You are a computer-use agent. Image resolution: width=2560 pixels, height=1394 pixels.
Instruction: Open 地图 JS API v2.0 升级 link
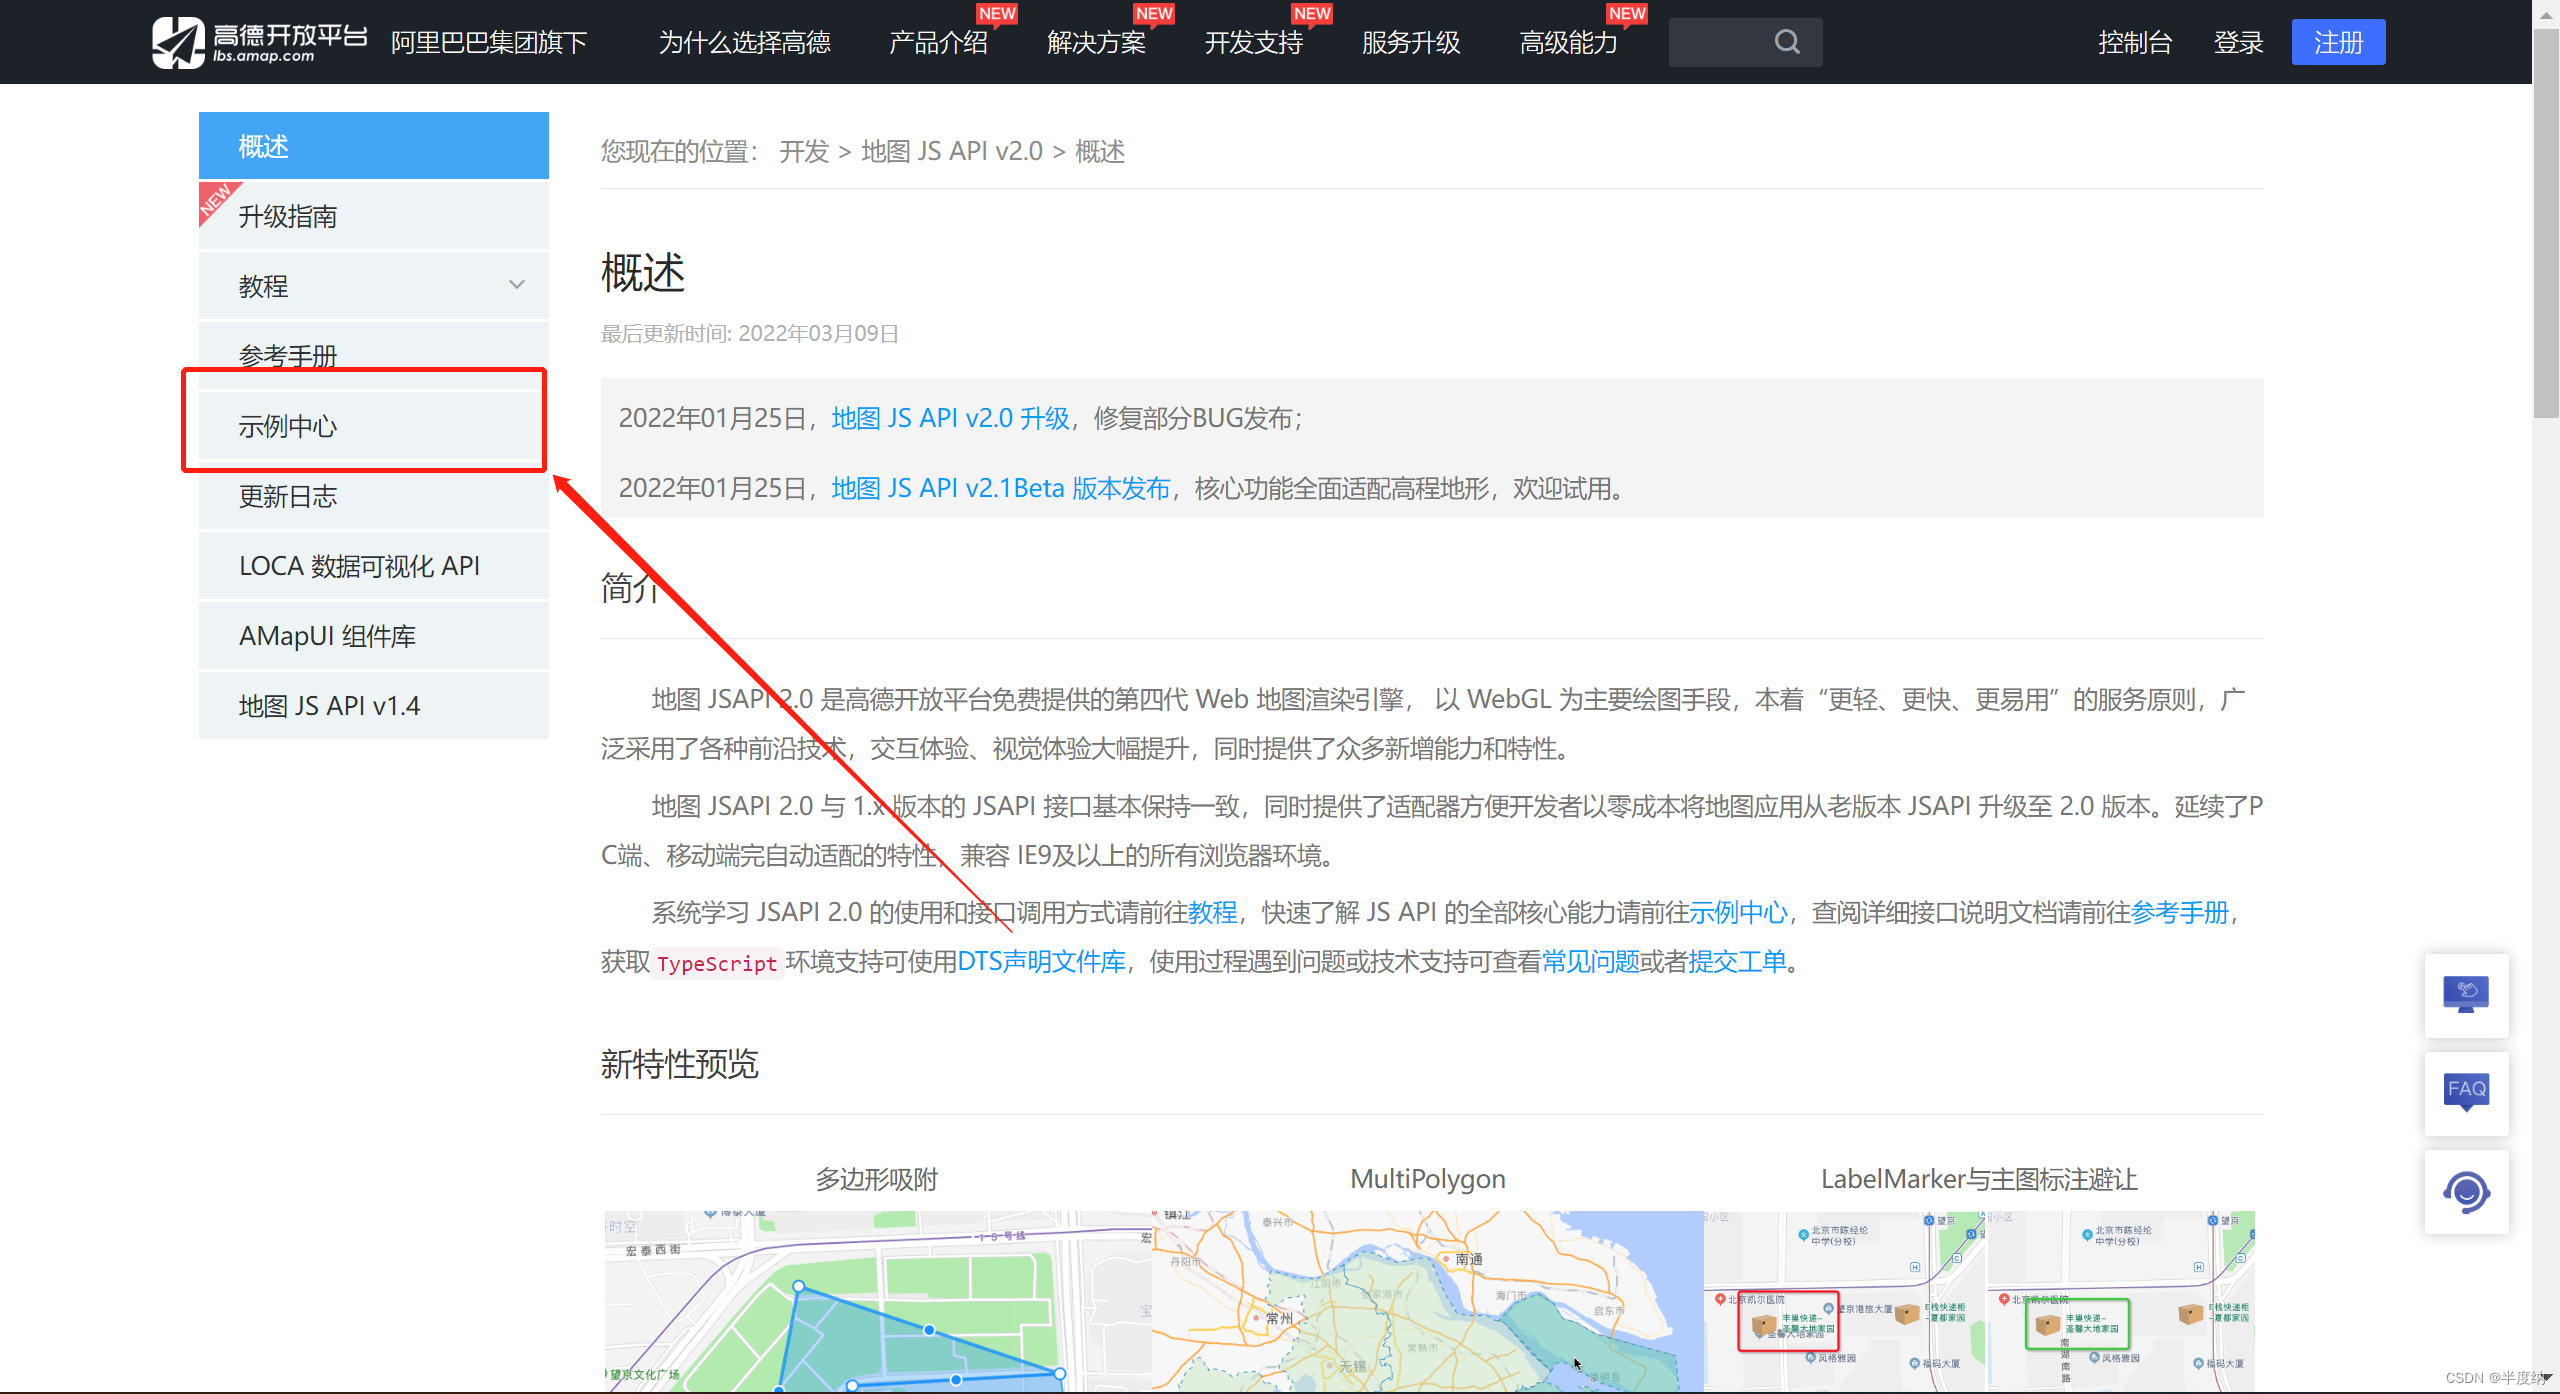950,418
